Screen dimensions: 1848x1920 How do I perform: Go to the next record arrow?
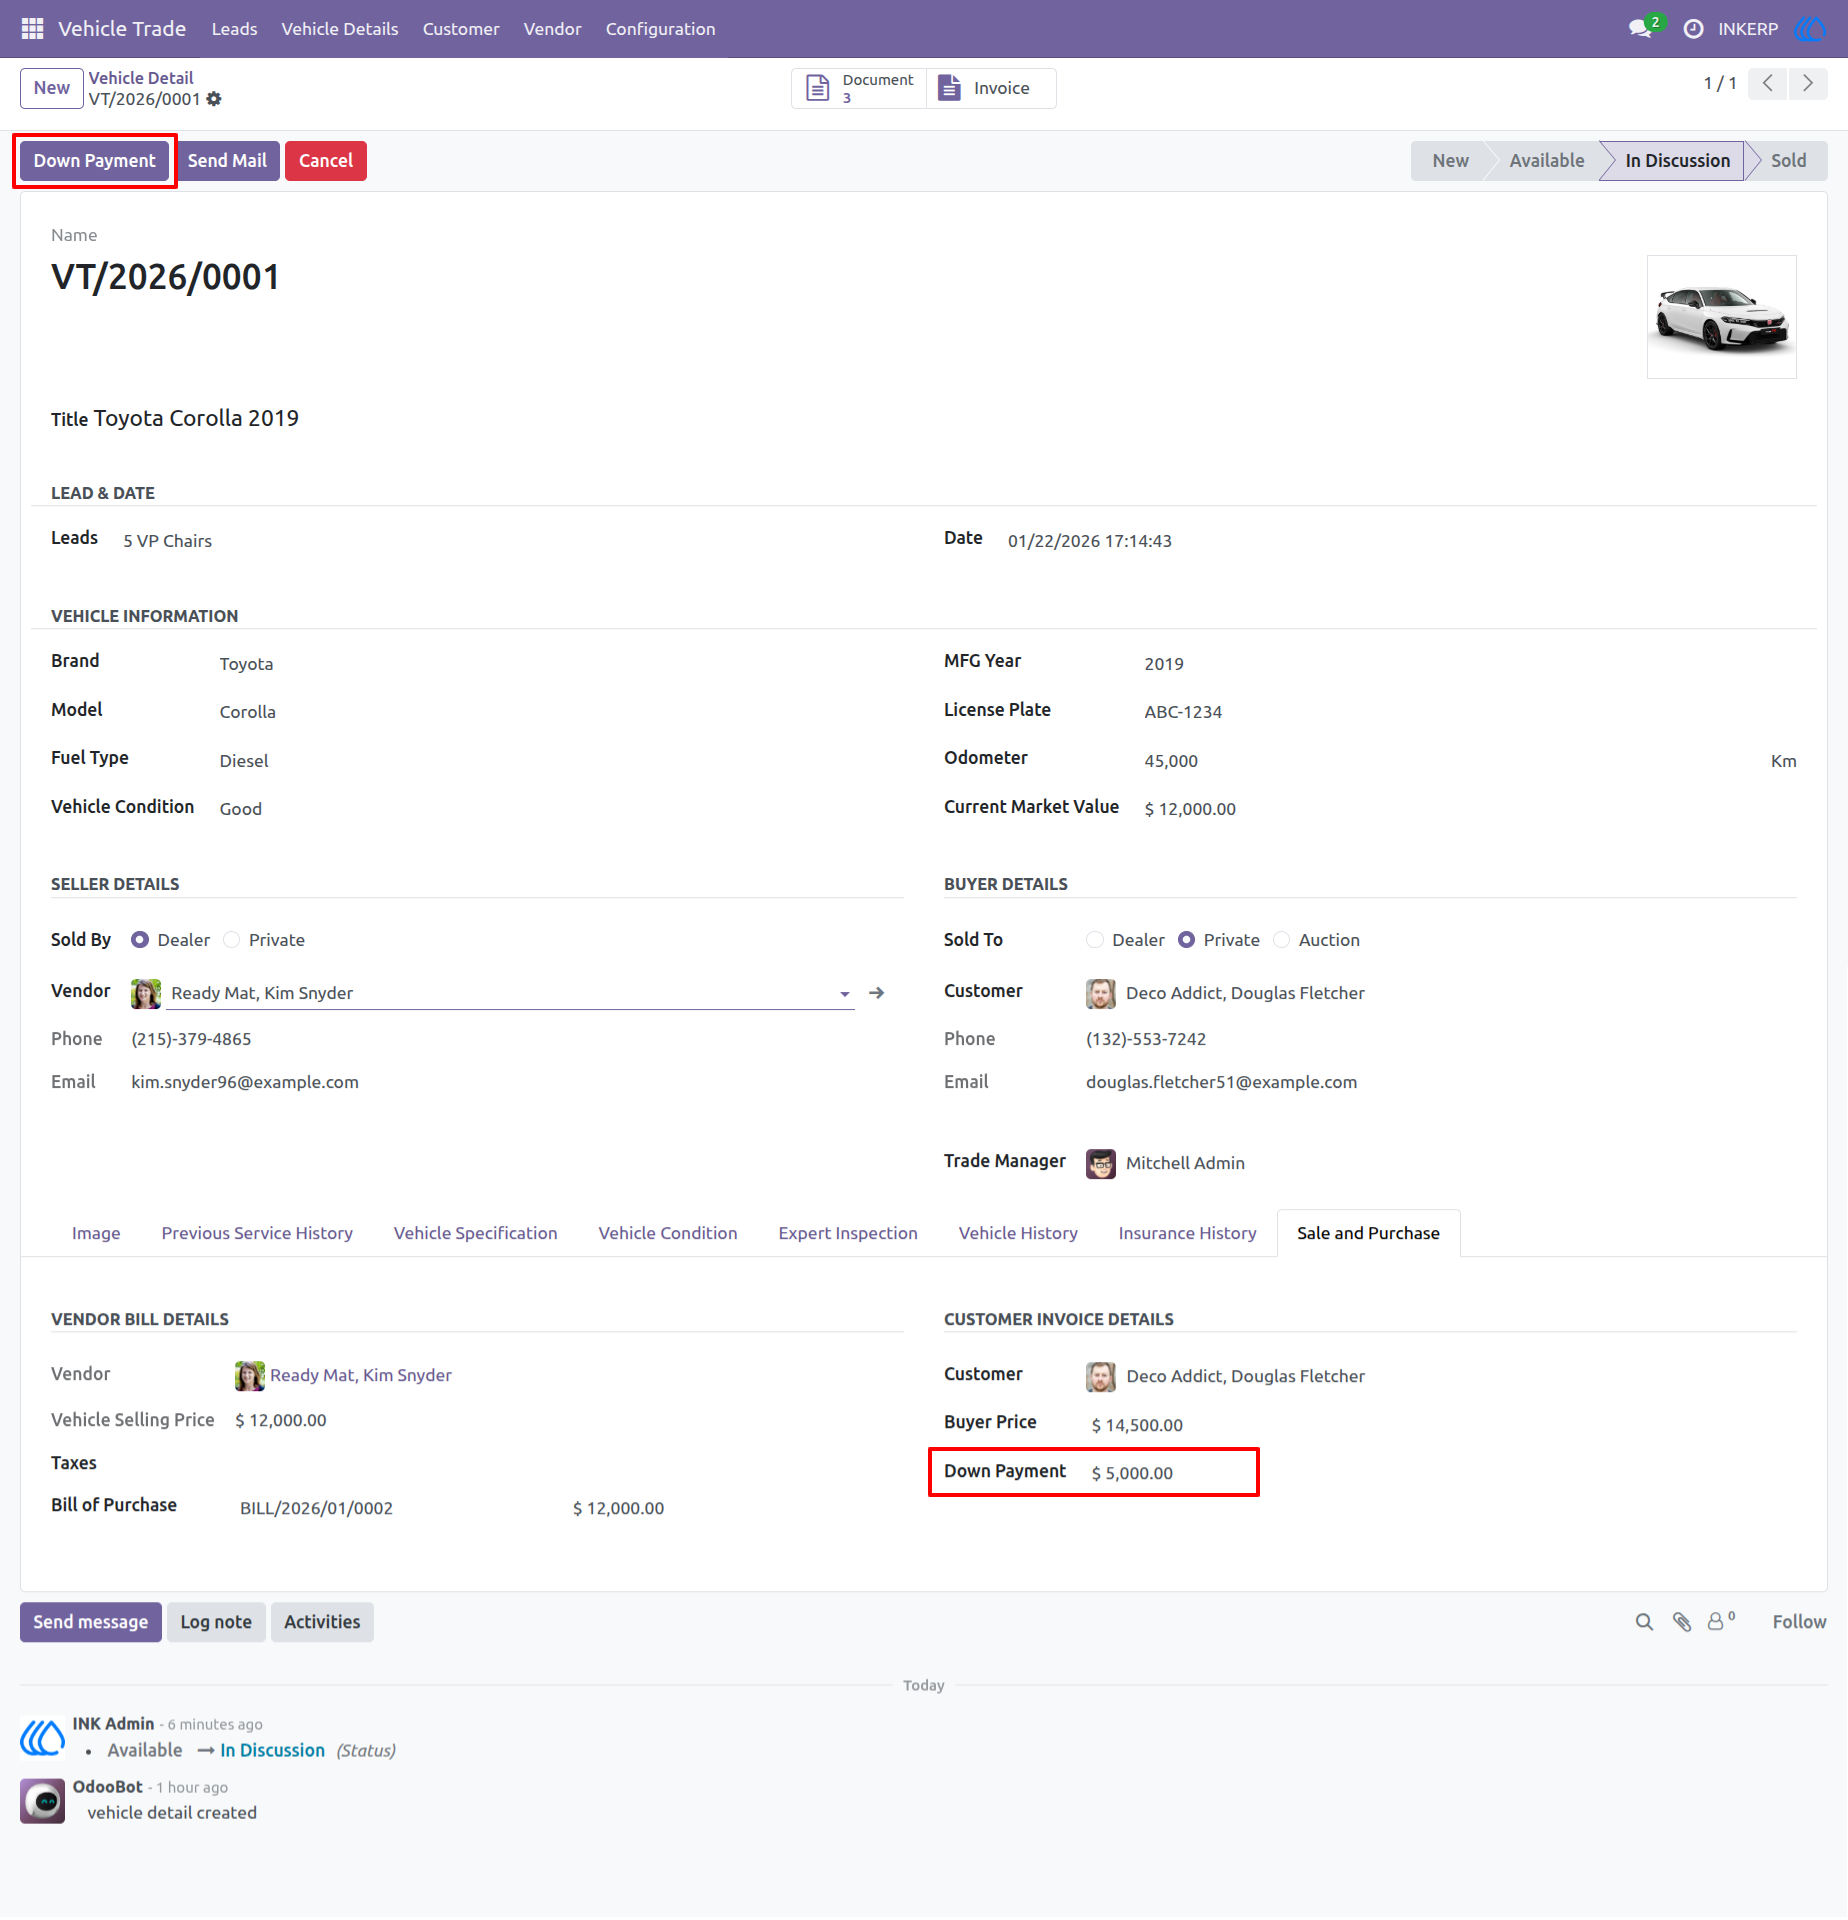click(1808, 84)
